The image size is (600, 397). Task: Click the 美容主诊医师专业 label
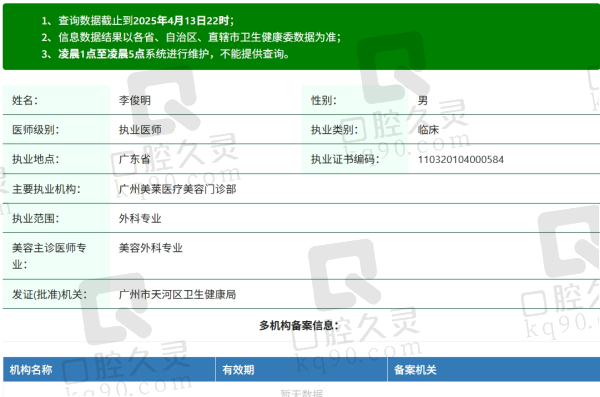(49, 256)
